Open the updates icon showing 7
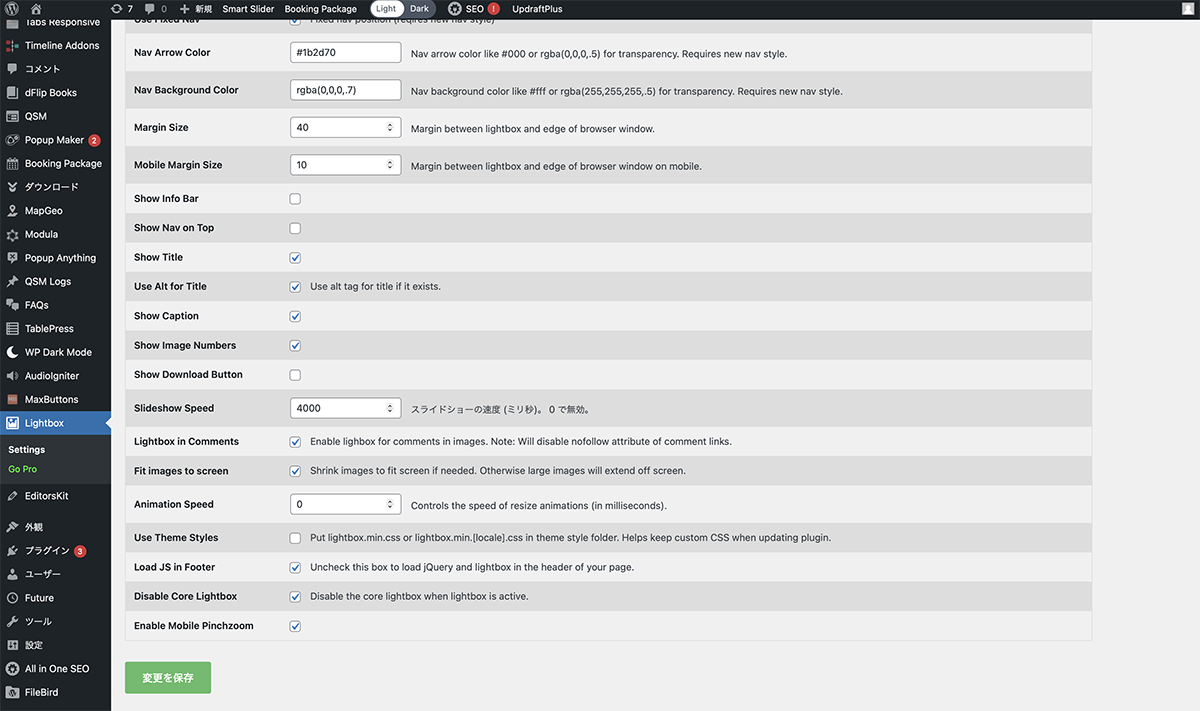Image resolution: width=1200 pixels, height=711 pixels. [x=122, y=9]
